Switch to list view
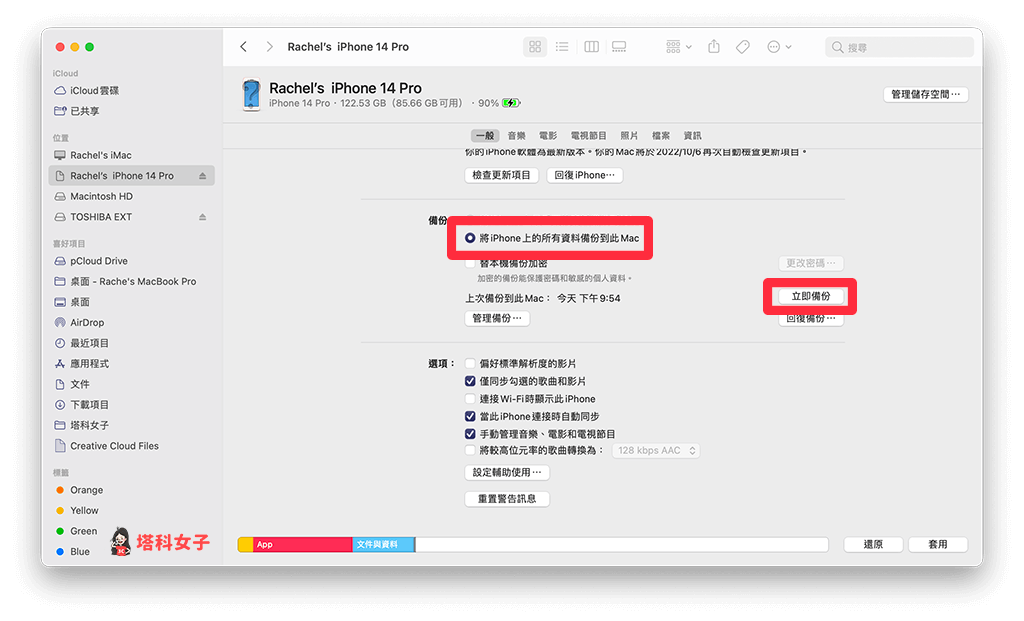The height and width of the screenshot is (621, 1024). (x=562, y=47)
